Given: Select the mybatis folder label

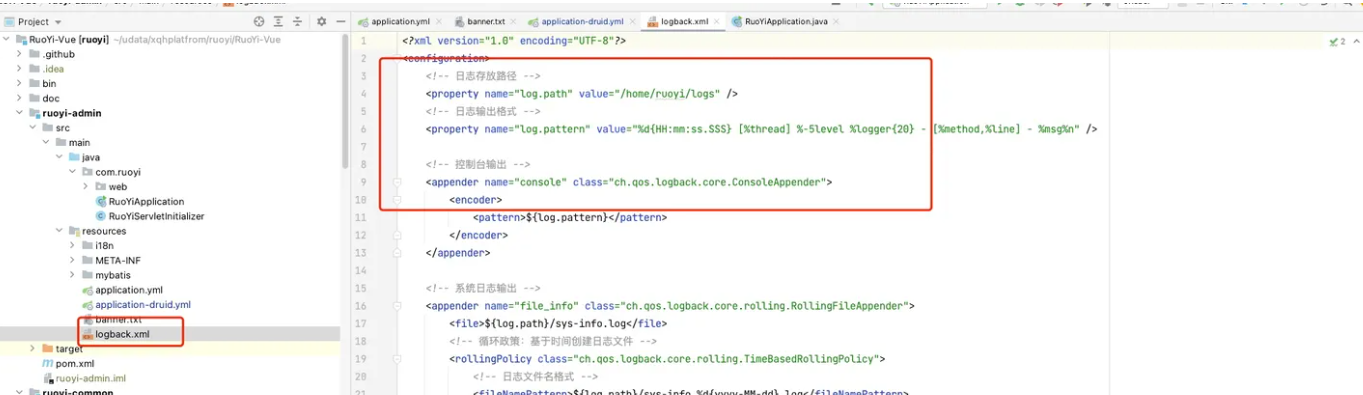Looking at the screenshot, I should [x=113, y=275].
